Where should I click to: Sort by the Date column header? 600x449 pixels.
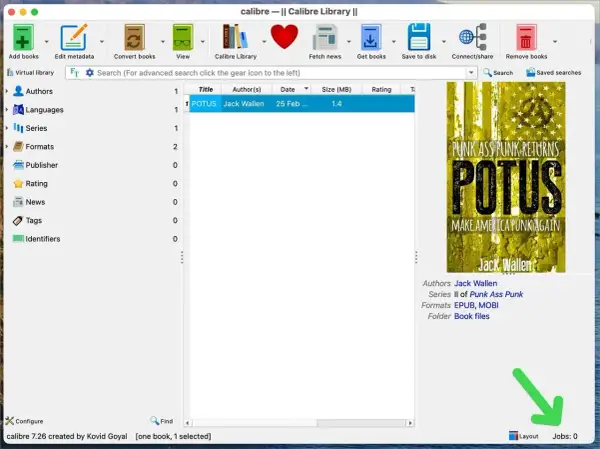tap(291, 89)
